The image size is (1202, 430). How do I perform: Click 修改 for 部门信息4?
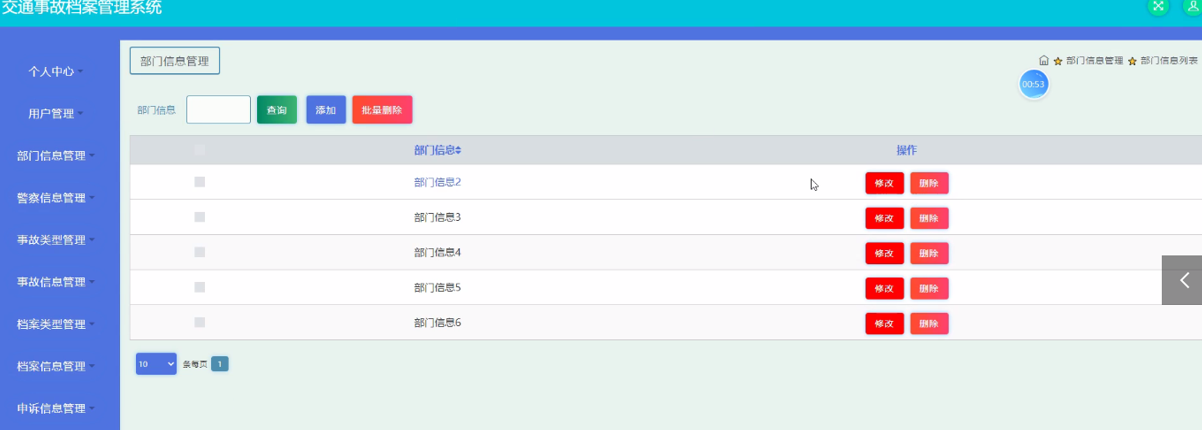pyautogui.click(x=885, y=253)
